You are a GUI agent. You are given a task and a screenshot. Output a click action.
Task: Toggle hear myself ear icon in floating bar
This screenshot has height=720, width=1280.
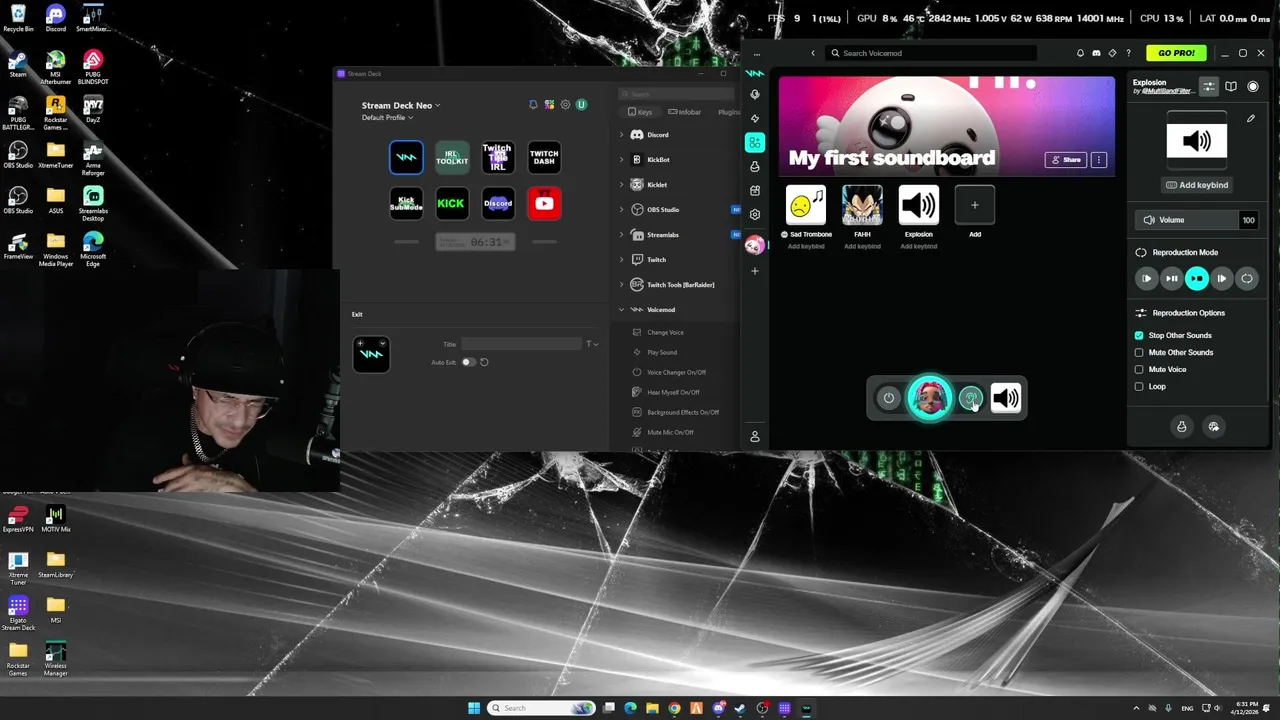tap(970, 398)
